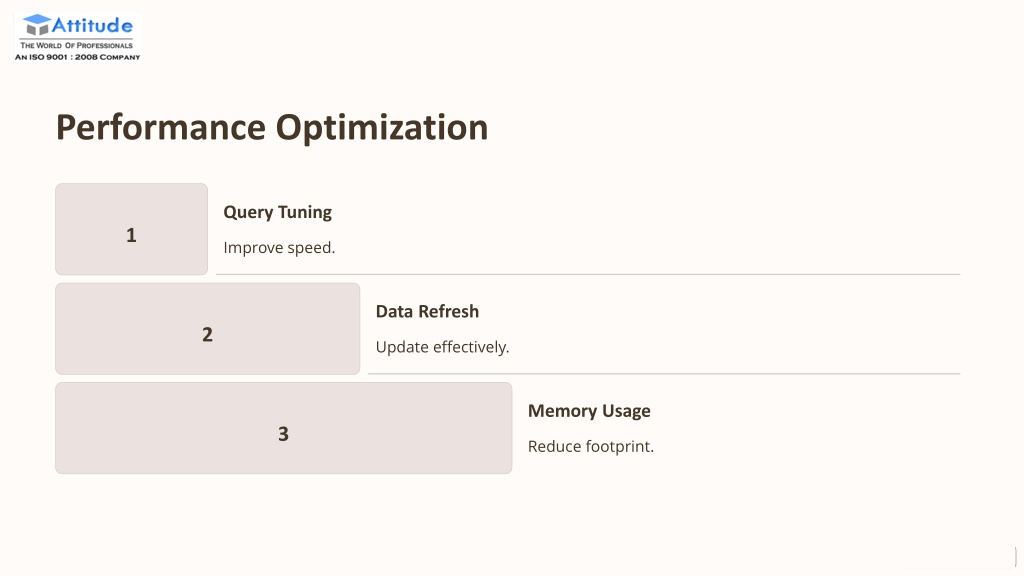Click the numbered box labeled 2

click(208, 328)
